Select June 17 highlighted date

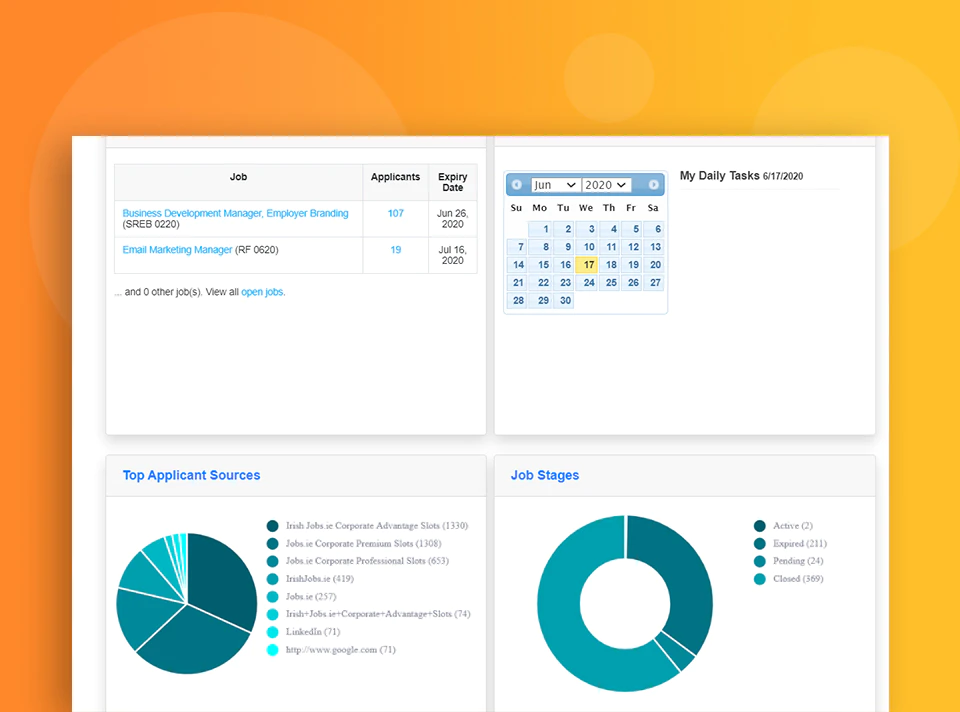pos(587,264)
